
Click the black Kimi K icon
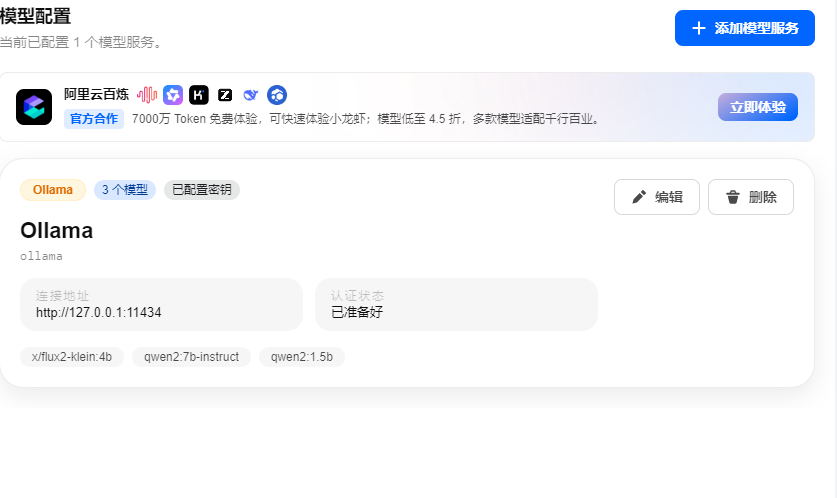coord(199,95)
